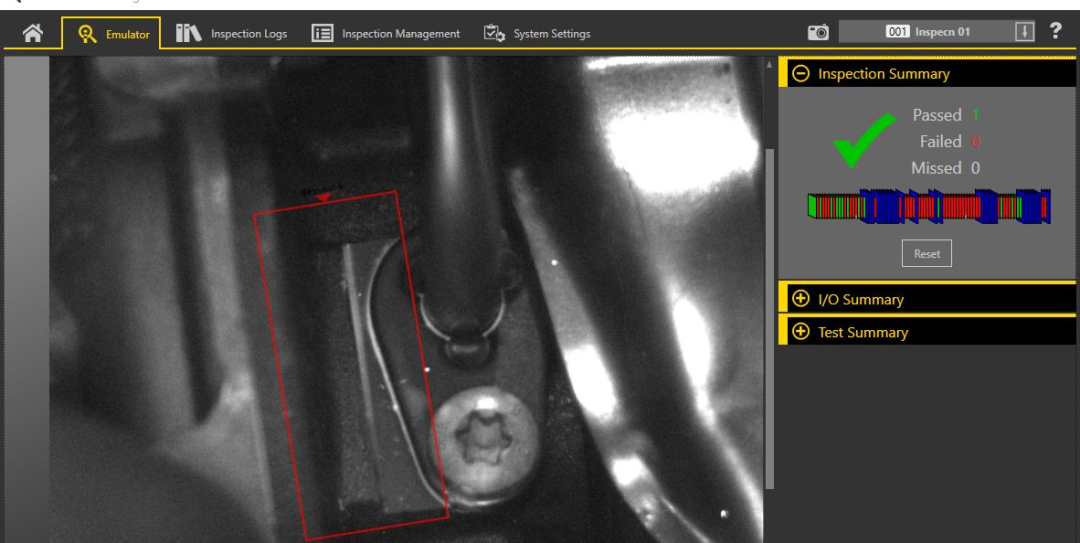The image size is (1080, 543).
Task: Click the red ROI rotation handle
Action: [323, 197]
